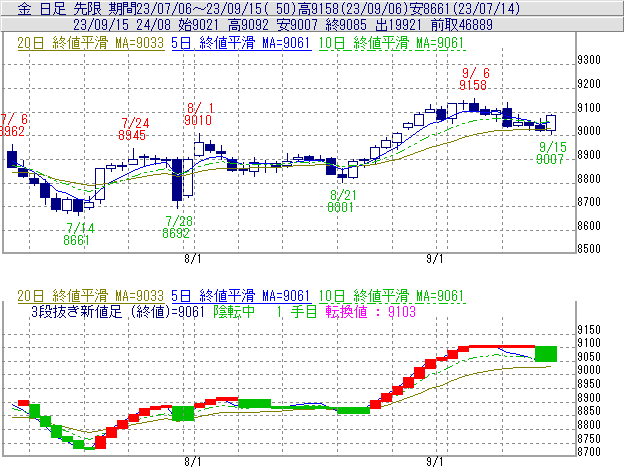The image size is (624, 475).
Task: Click the open interest '前取46889'
Action: [x=462, y=25]
